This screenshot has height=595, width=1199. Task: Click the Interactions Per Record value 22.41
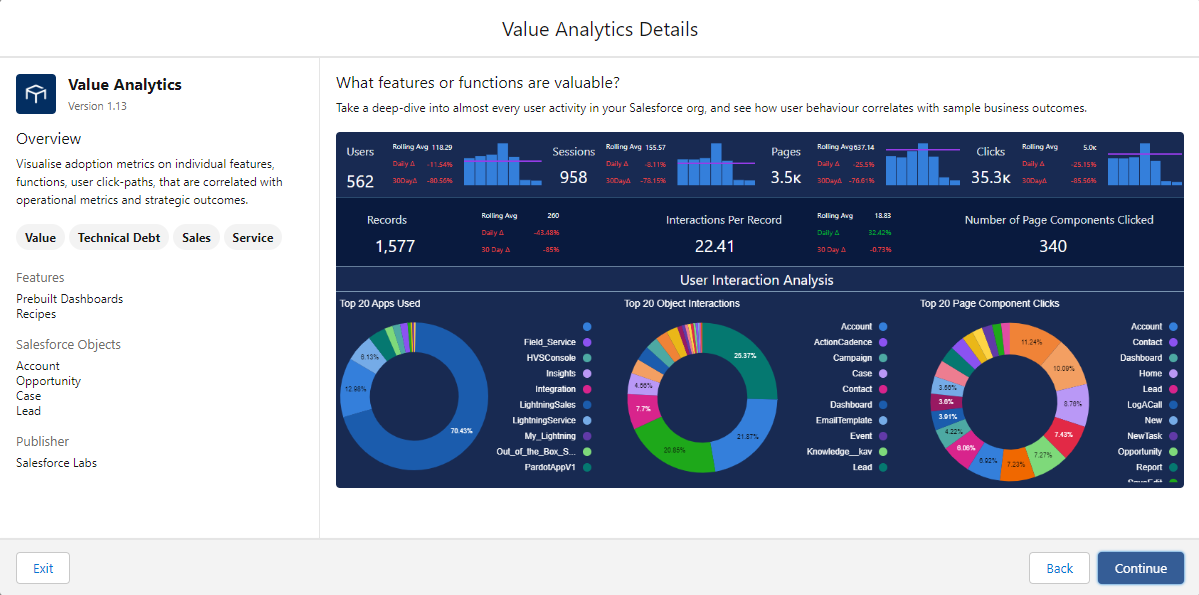(714, 245)
